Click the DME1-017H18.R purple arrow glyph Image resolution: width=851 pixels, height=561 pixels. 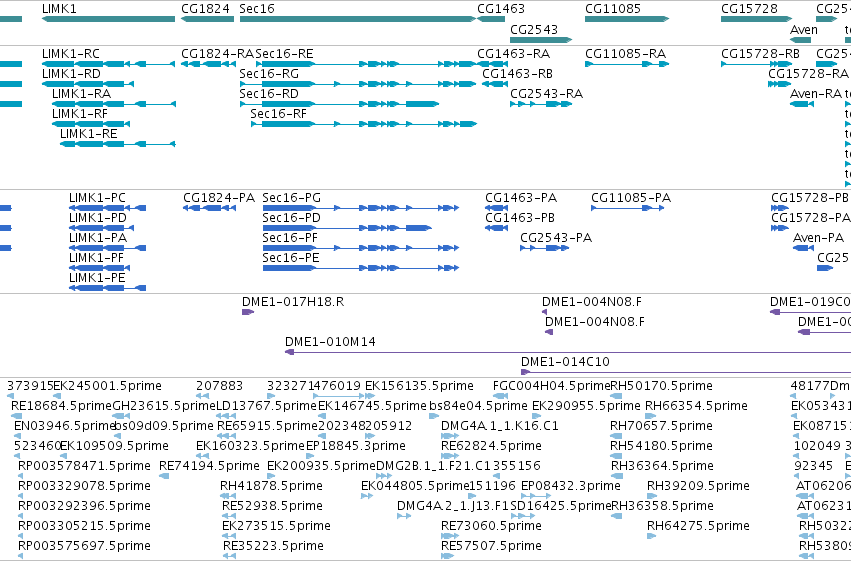click(x=247, y=312)
